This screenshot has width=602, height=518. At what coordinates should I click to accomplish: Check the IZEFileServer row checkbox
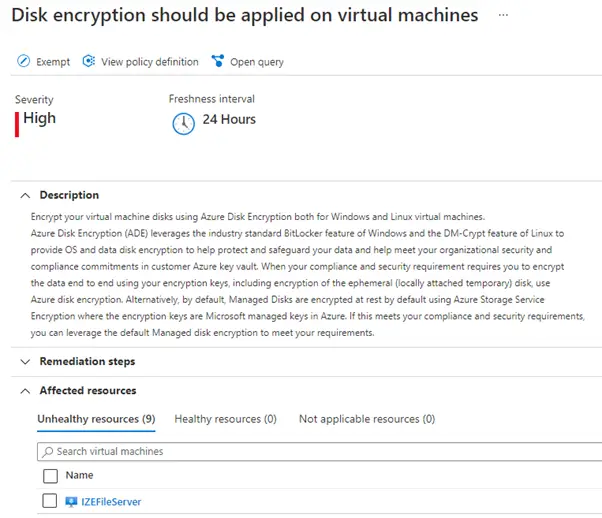click(50, 502)
